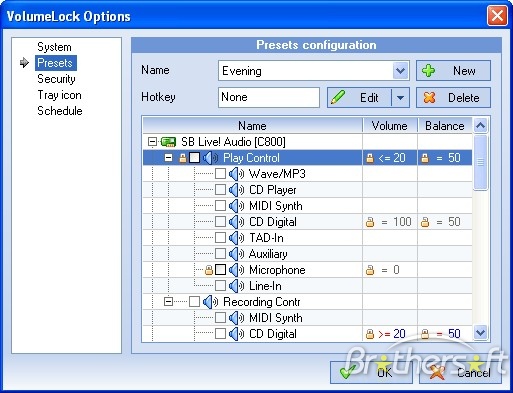
Task: Click the volume lock icon in Microphone row
Action: 370,270
